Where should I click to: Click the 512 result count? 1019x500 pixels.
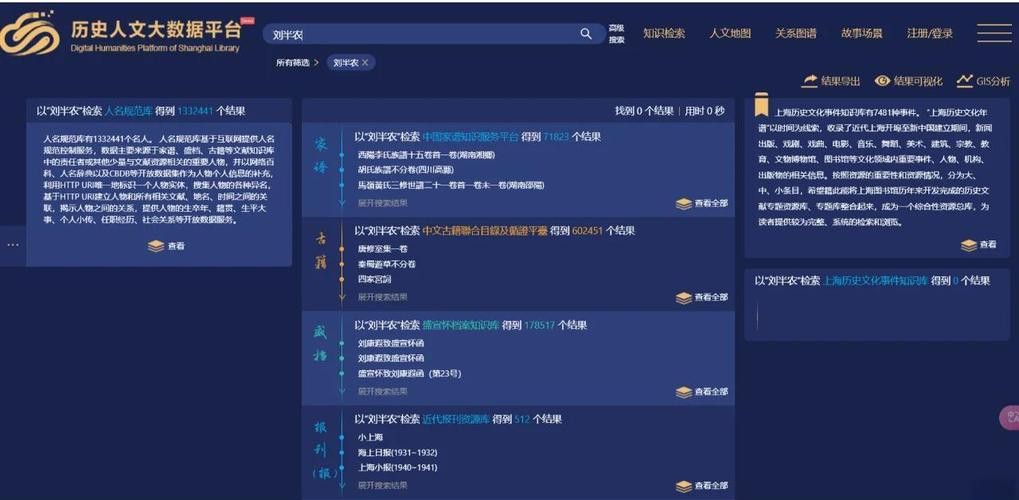[522, 419]
